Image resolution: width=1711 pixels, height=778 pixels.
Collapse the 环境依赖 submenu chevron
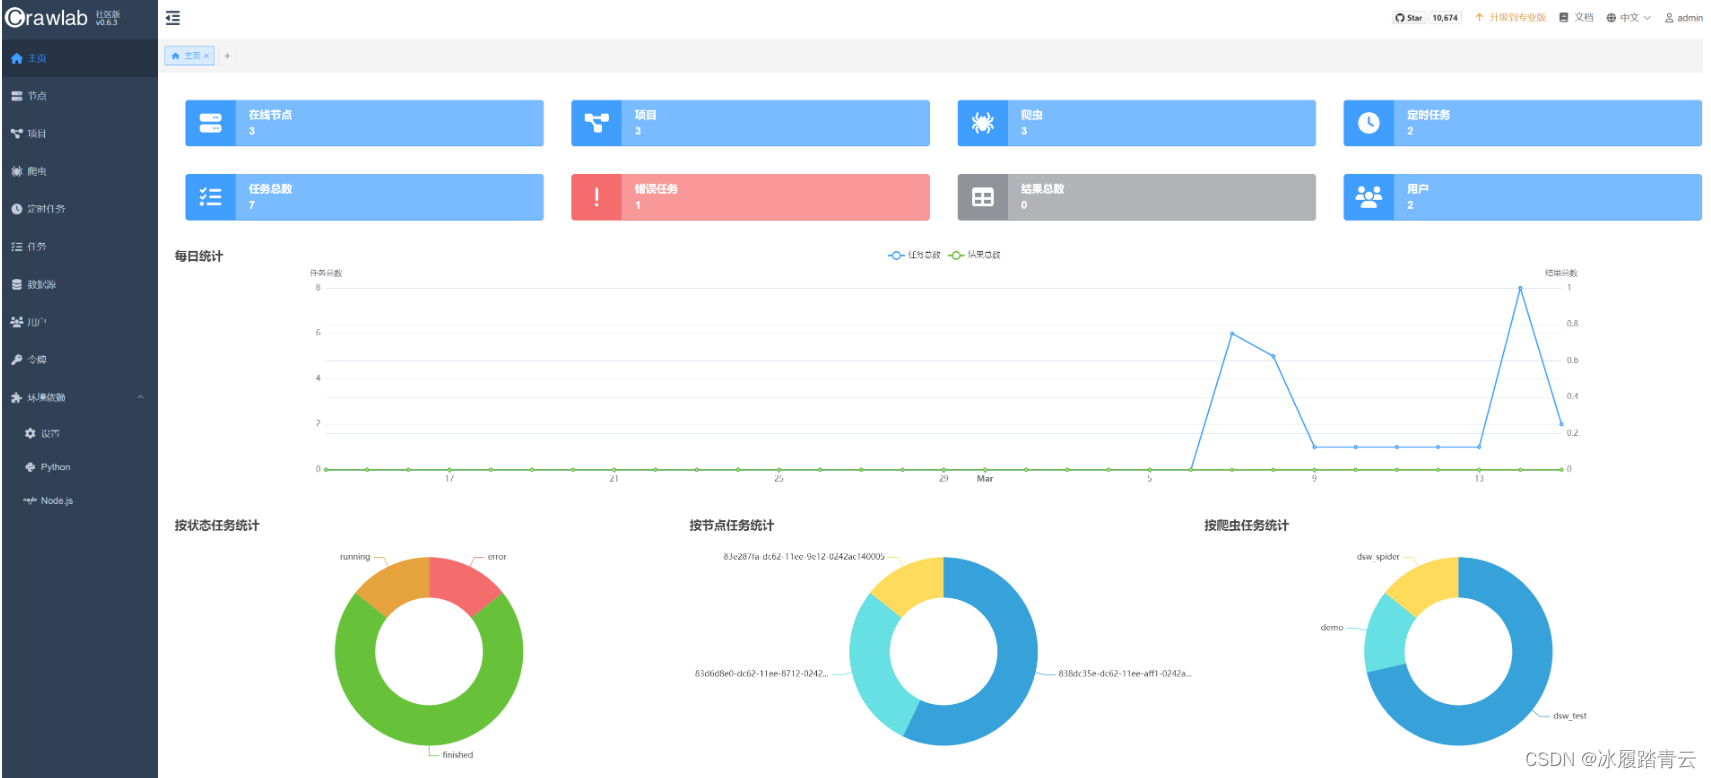141,397
